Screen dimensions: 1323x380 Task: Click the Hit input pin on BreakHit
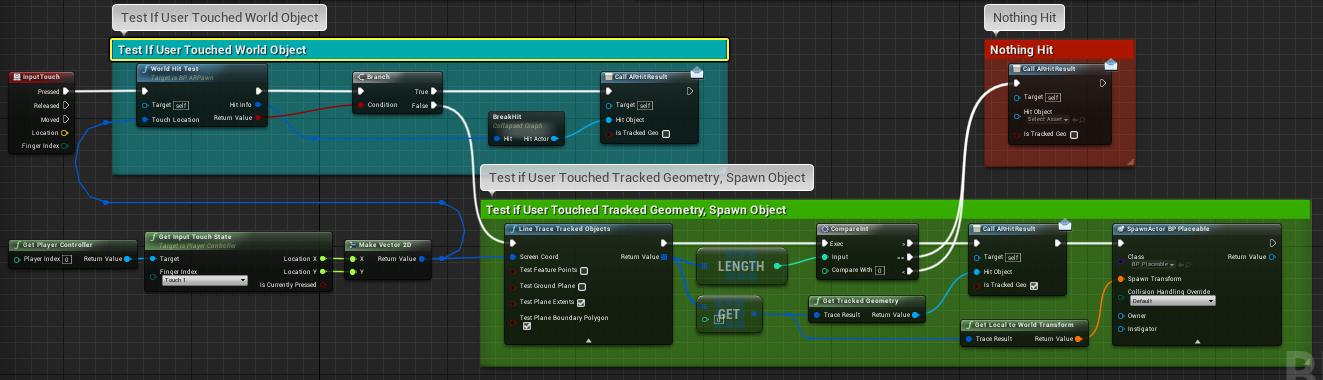[x=497, y=139]
